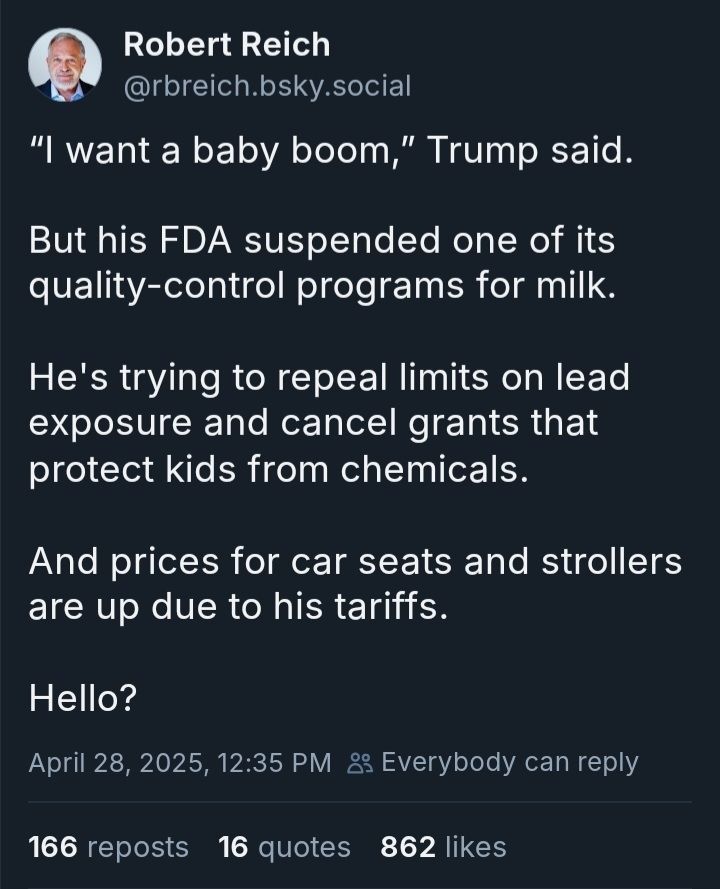Image resolution: width=720 pixels, height=889 pixels.
Task: Click the divider line above post stats
Action: click(360, 802)
